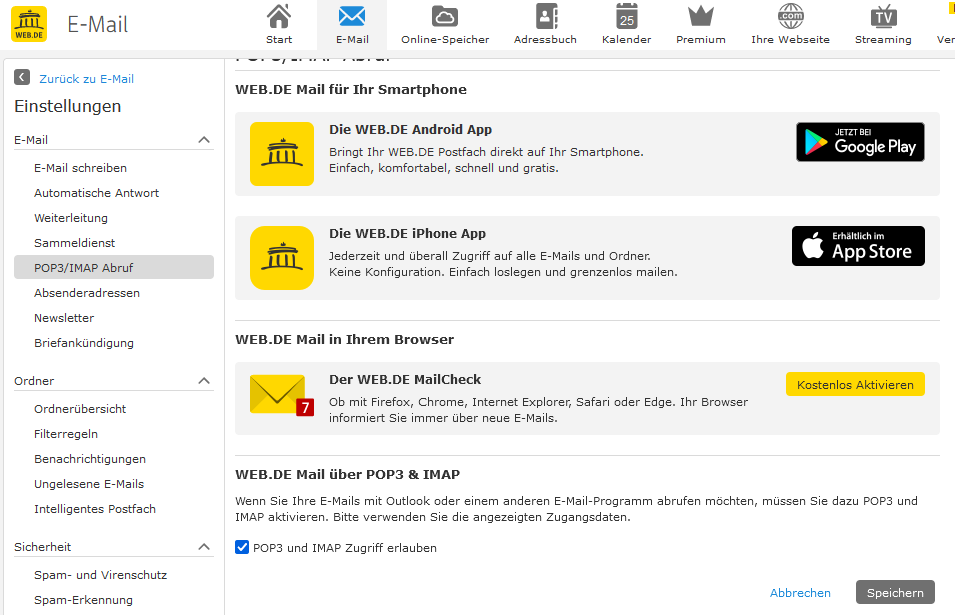Open the Adressbuch contacts icon
Image resolution: width=955 pixels, height=615 pixels.
tap(545, 16)
